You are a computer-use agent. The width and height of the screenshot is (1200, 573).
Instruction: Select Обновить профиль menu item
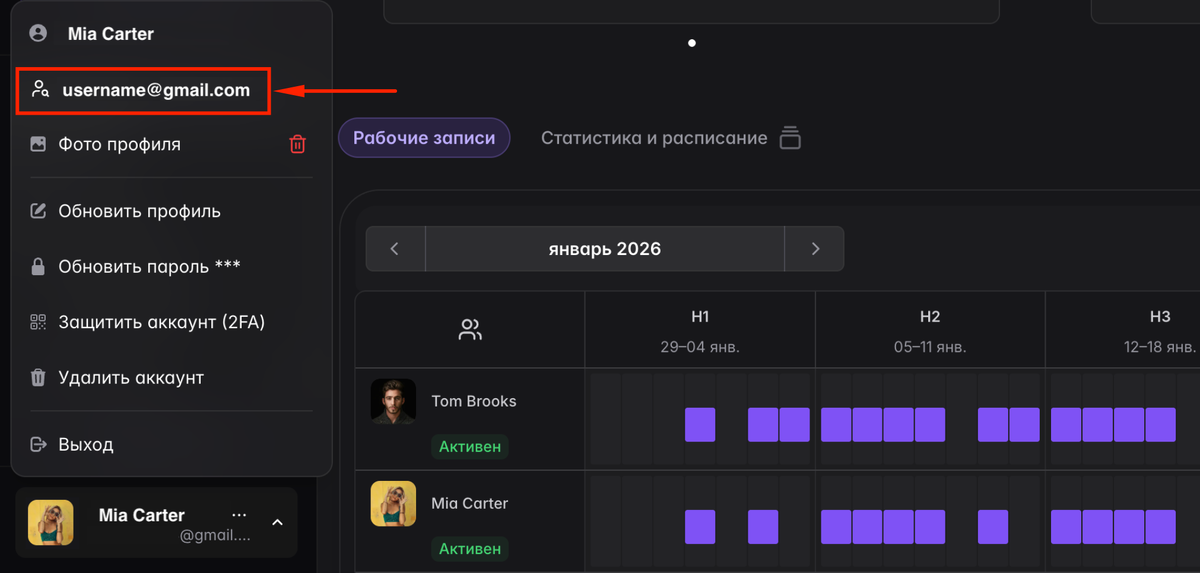click(139, 211)
